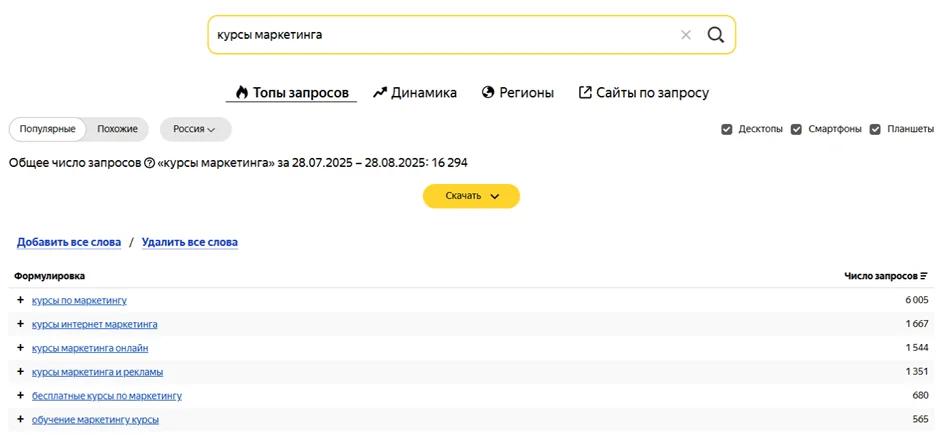Open the Россия region dropdown
This screenshot has height=438, width=941.
tap(195, 129)
